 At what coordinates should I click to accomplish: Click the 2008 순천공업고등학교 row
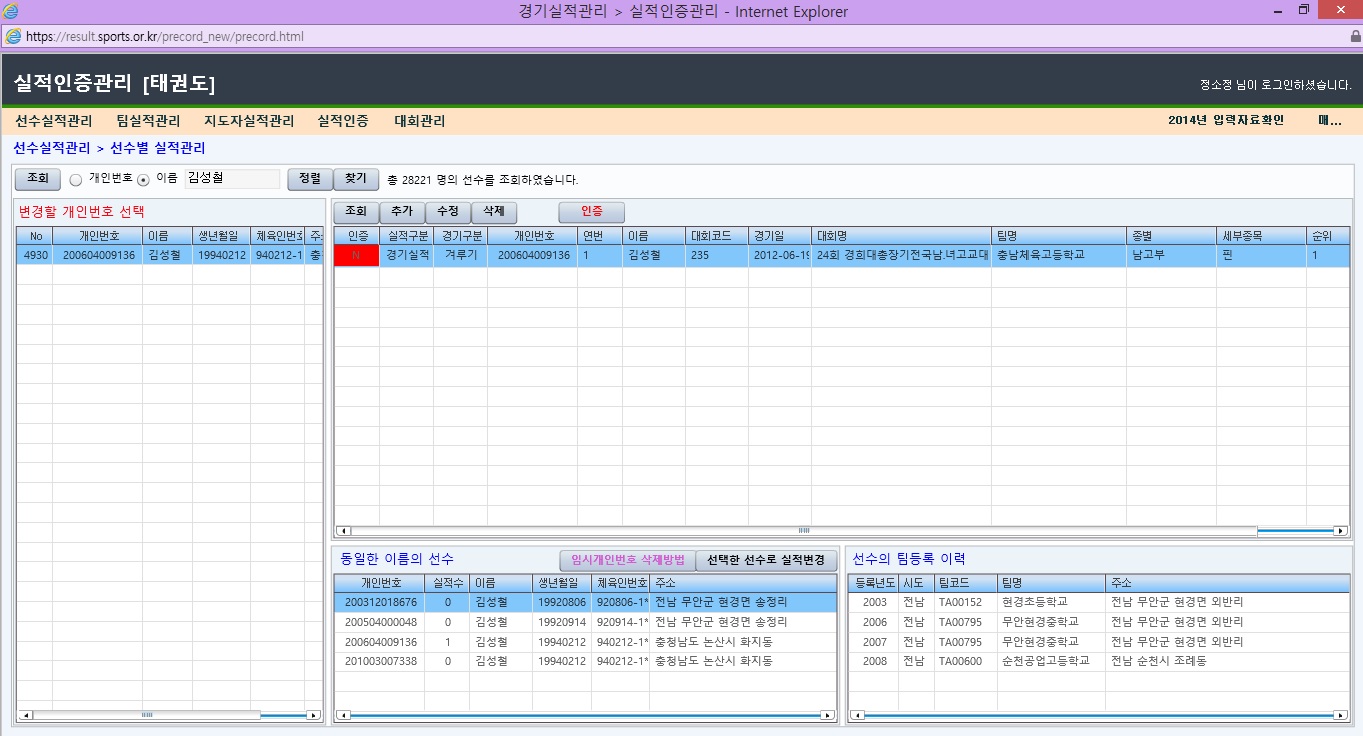point(1098,661)
